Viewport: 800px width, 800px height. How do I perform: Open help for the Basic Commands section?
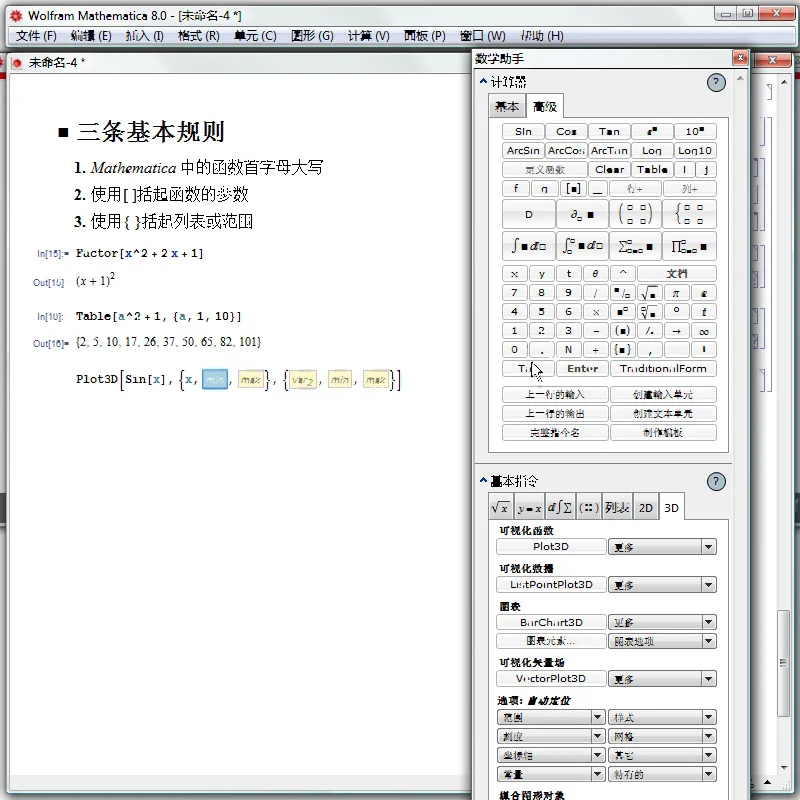click(716, 481)
